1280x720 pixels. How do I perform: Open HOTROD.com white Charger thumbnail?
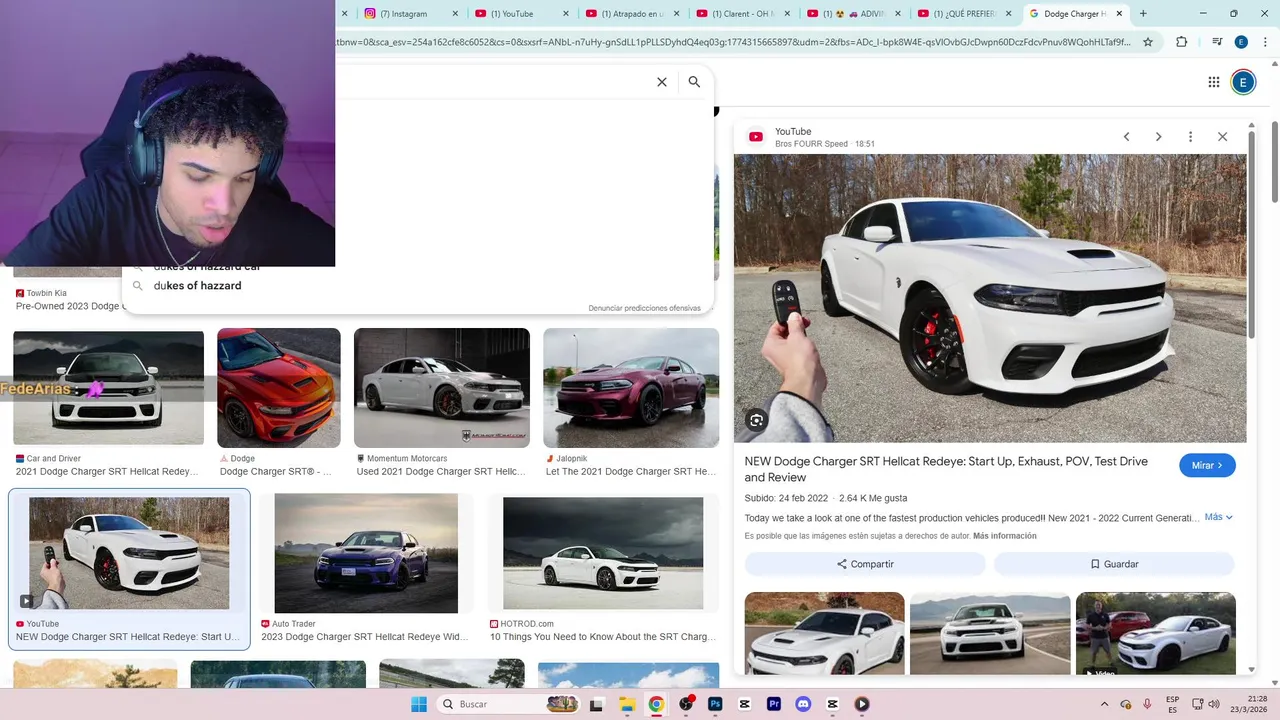(603, 553)
